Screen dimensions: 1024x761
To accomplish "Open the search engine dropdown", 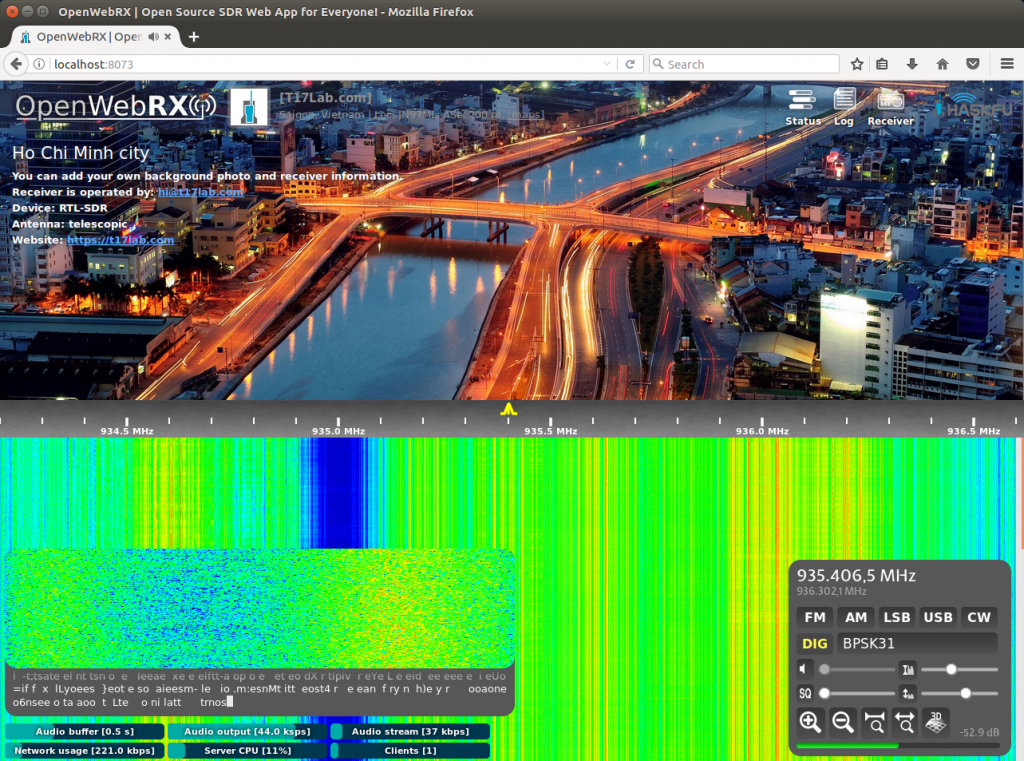I will 659,63.
